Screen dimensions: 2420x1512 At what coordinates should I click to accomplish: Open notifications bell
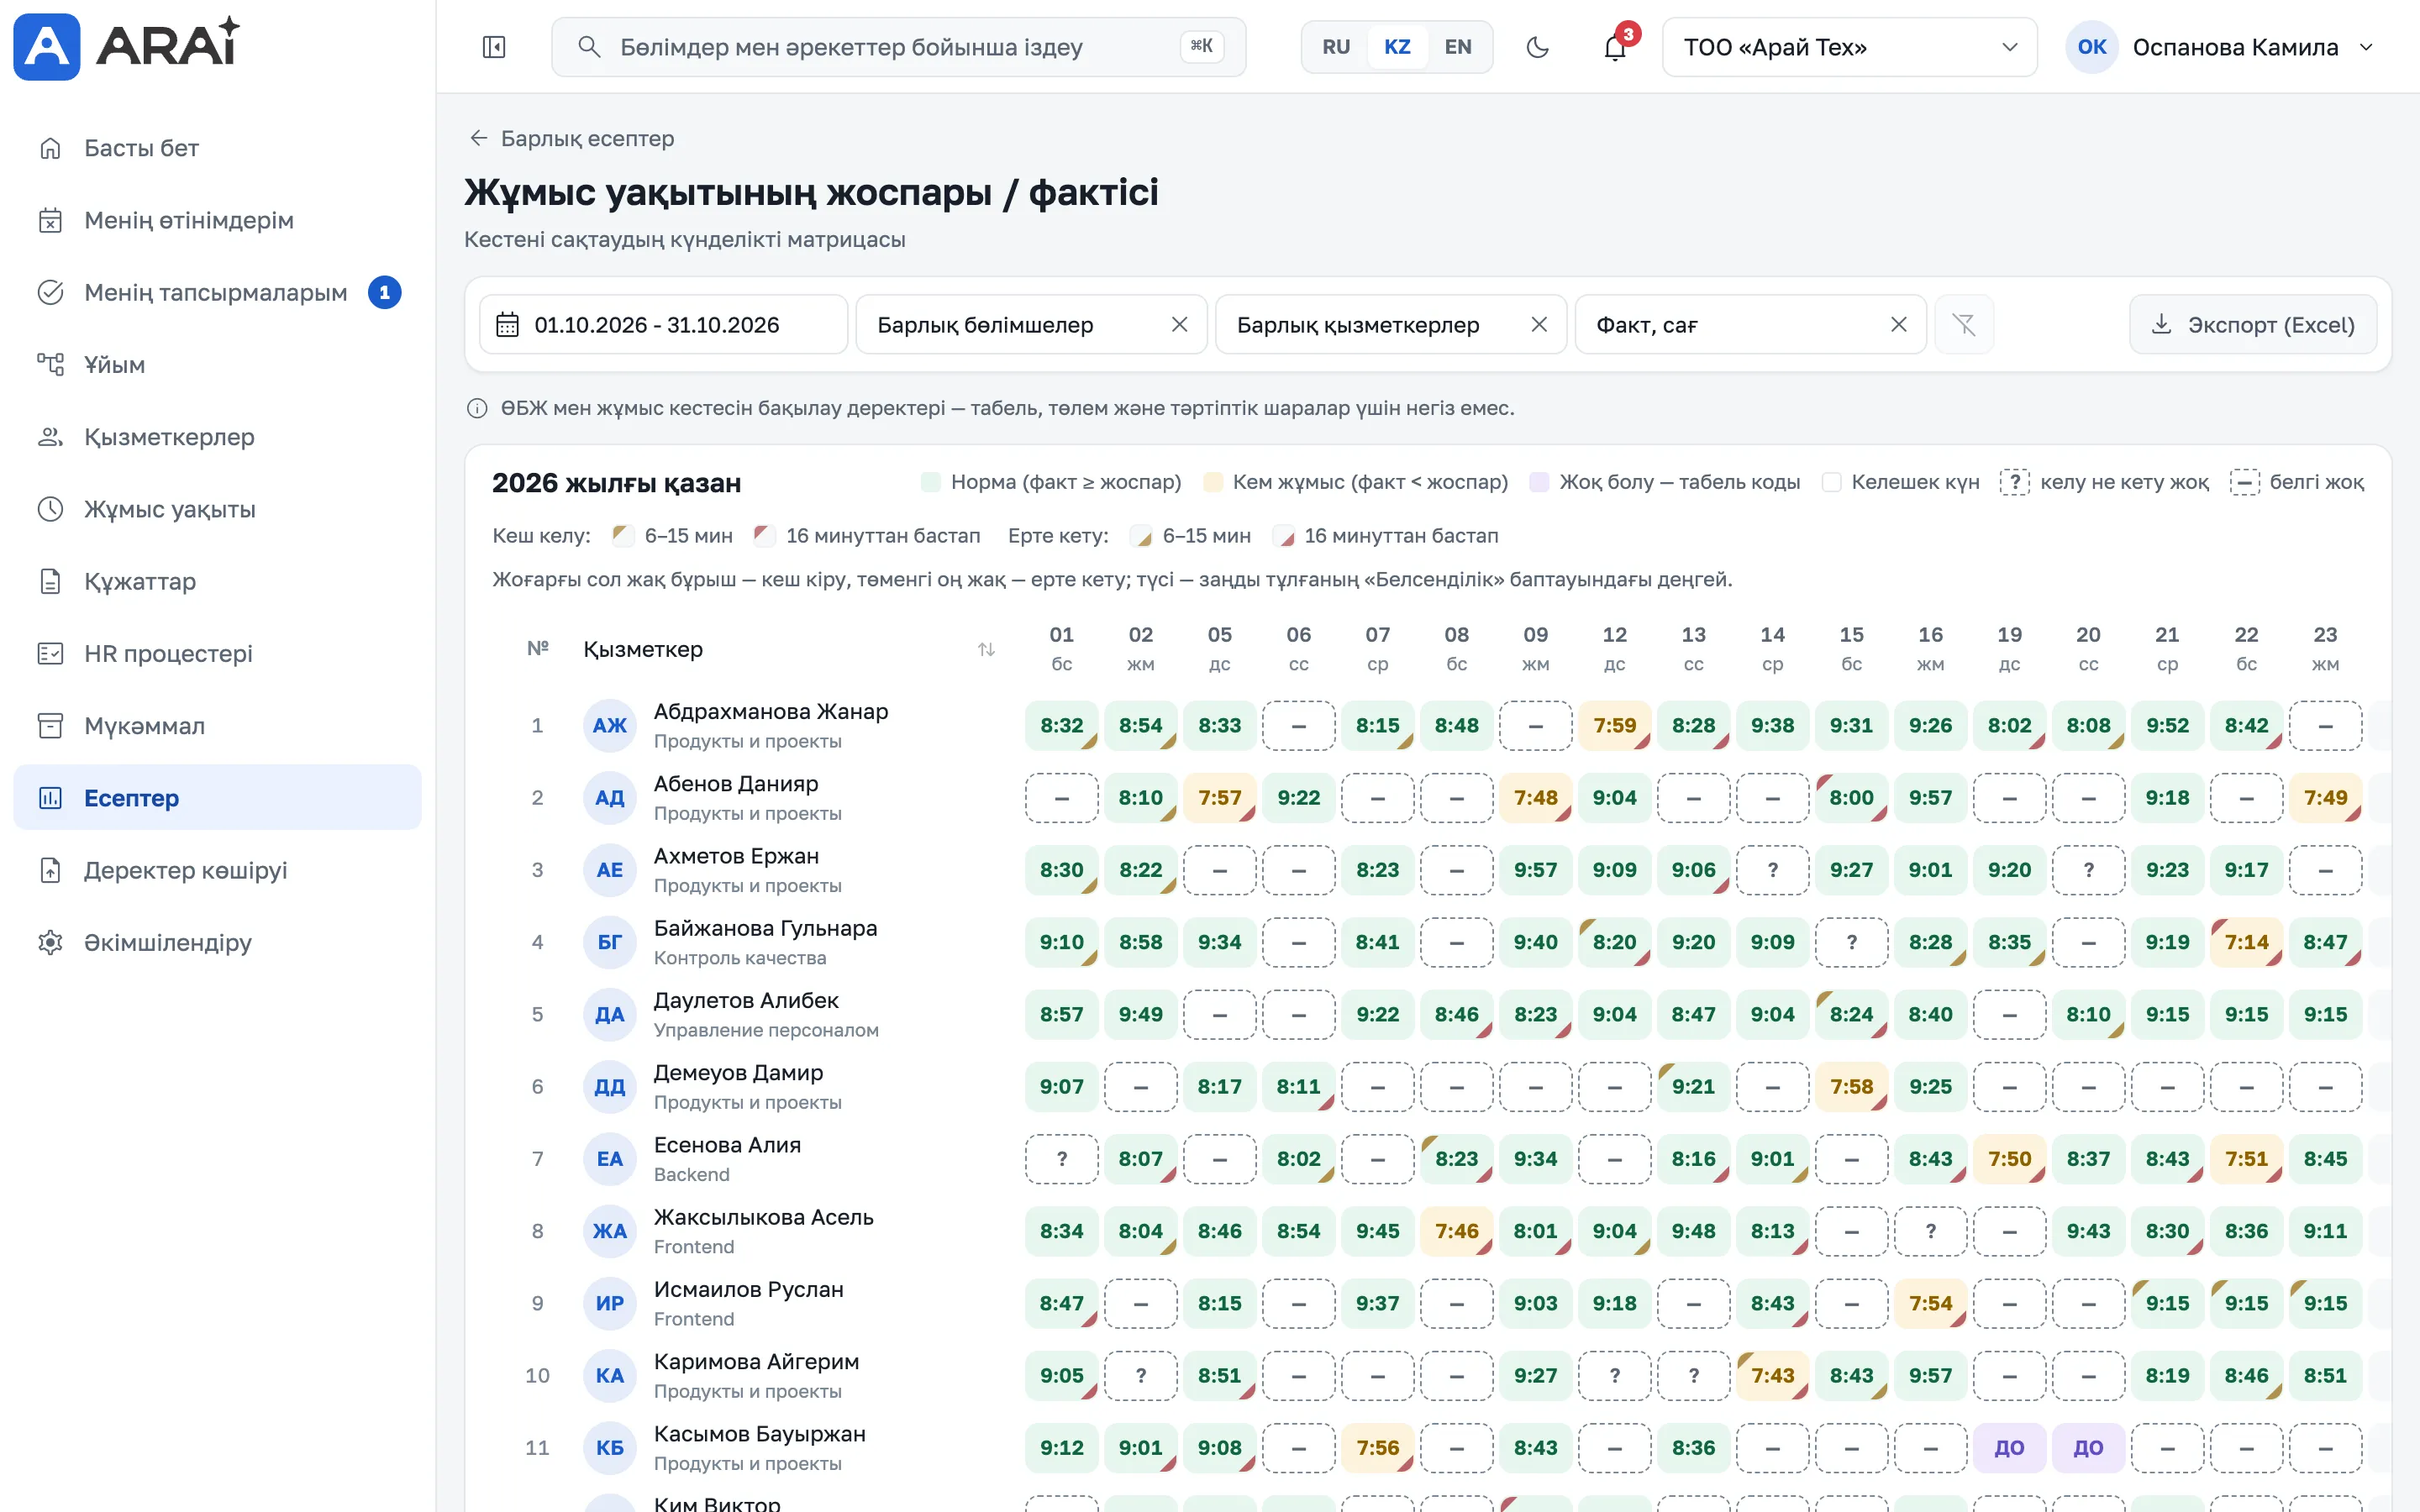(1615, 47)
